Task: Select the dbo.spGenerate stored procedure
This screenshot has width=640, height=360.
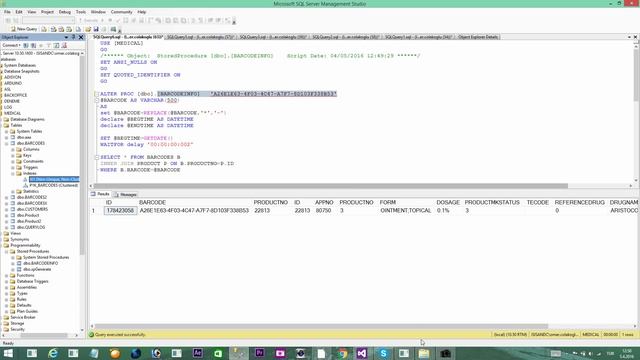Action: coord(37,269)
